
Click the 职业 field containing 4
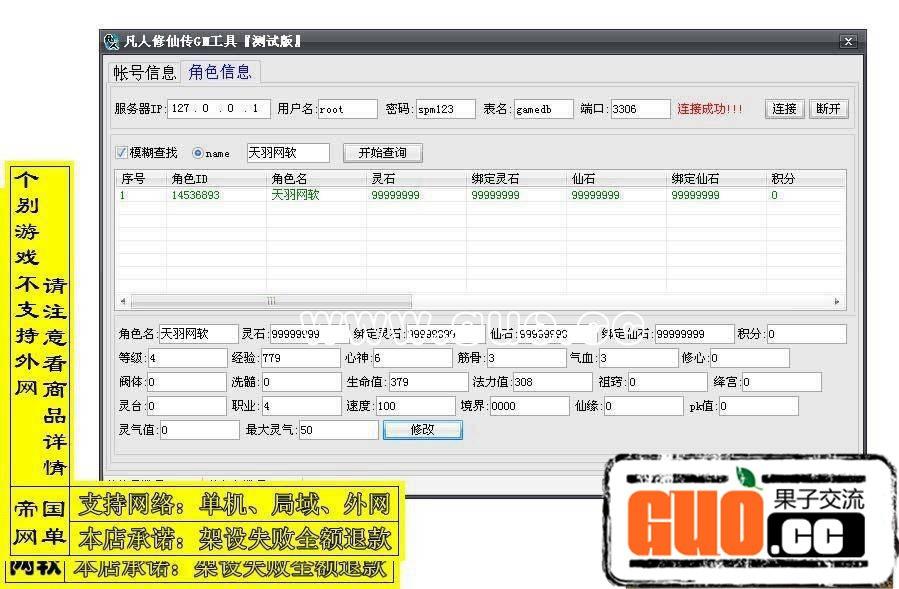click(302, 406)
